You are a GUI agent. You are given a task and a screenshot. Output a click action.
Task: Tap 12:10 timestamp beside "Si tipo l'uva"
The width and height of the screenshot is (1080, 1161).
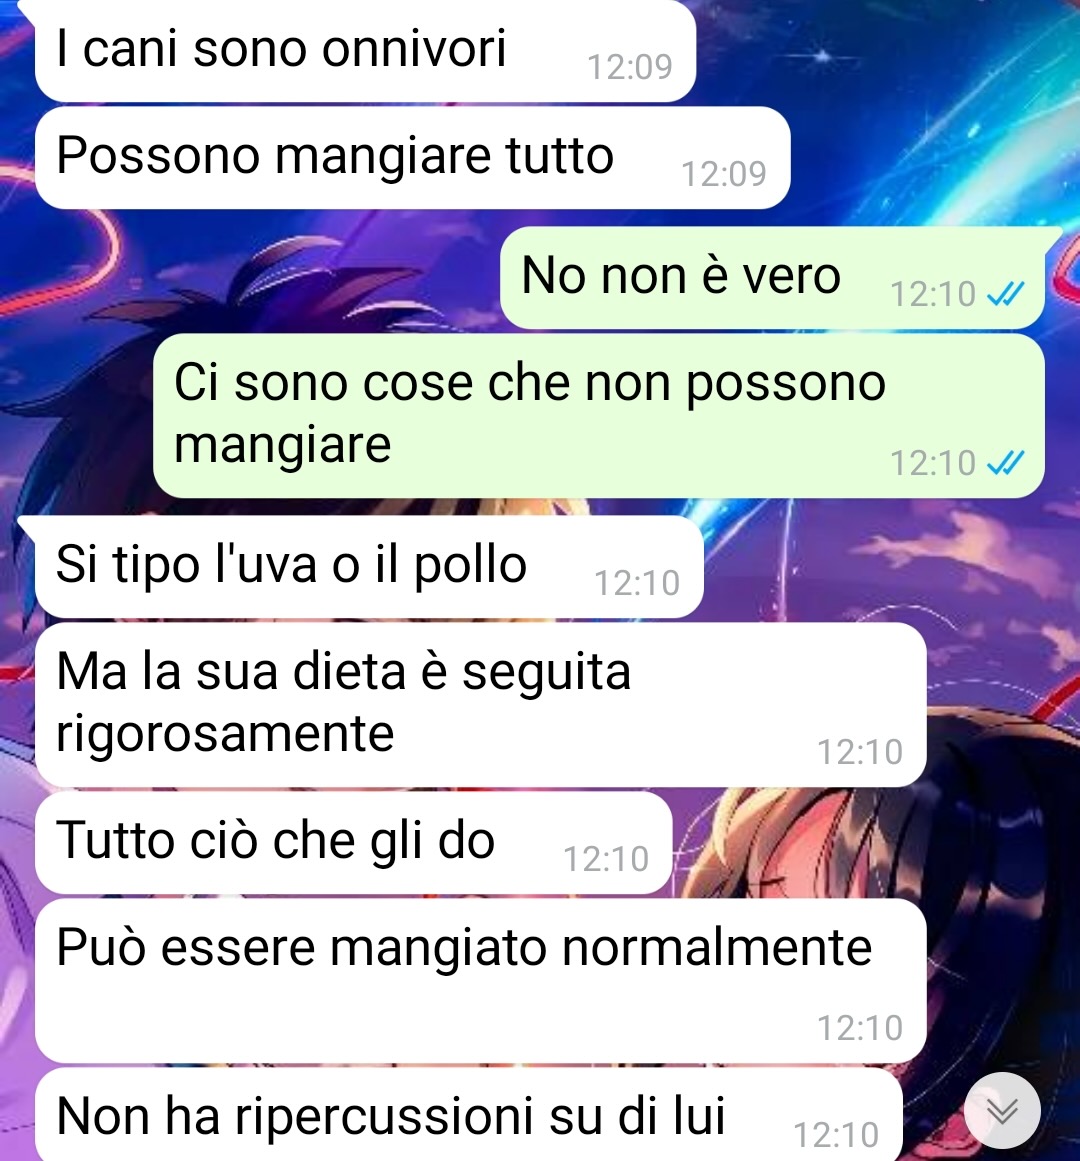pyautogui.click(x=637, y=583)
